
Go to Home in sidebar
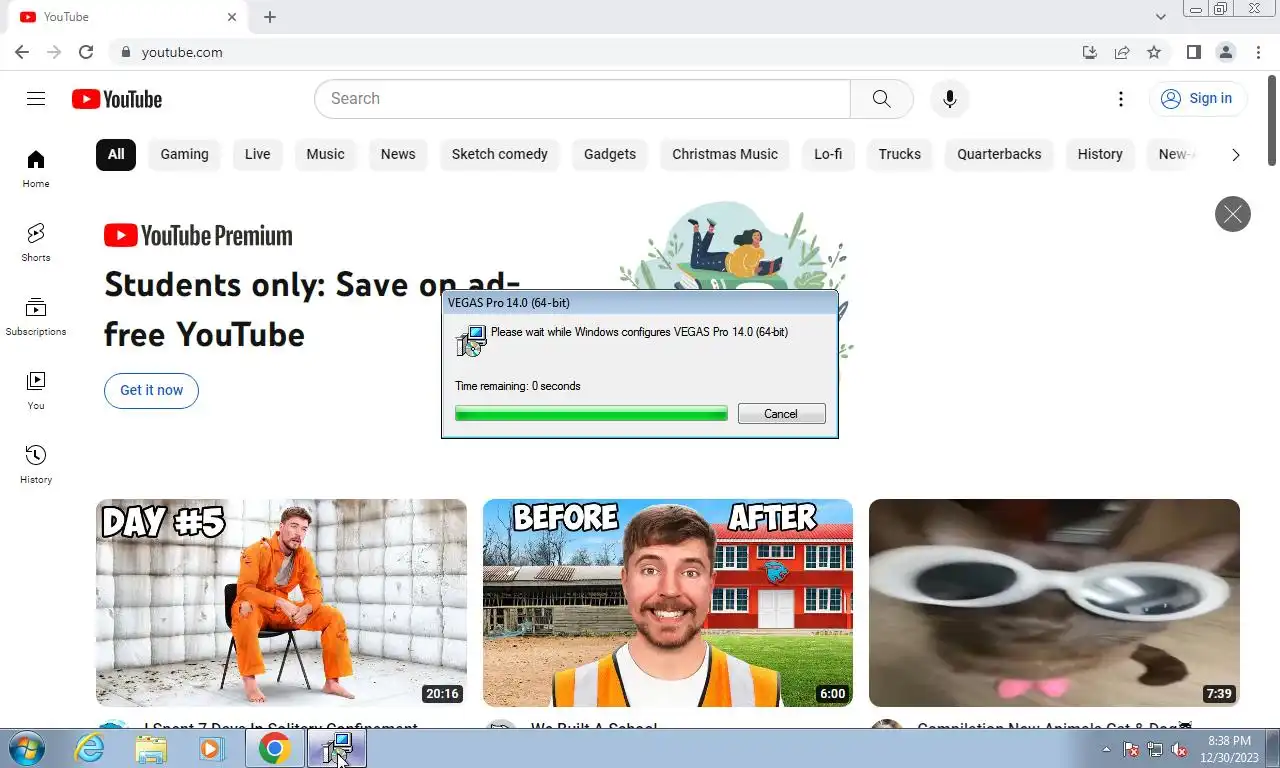click(x=36, y=169)
